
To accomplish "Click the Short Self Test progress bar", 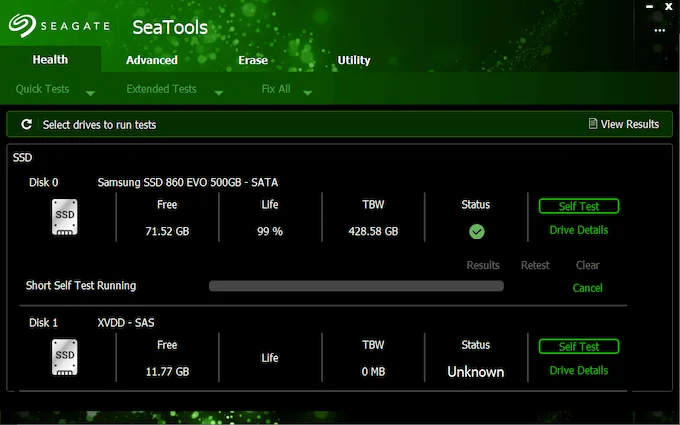I will (x=356, y=286).
